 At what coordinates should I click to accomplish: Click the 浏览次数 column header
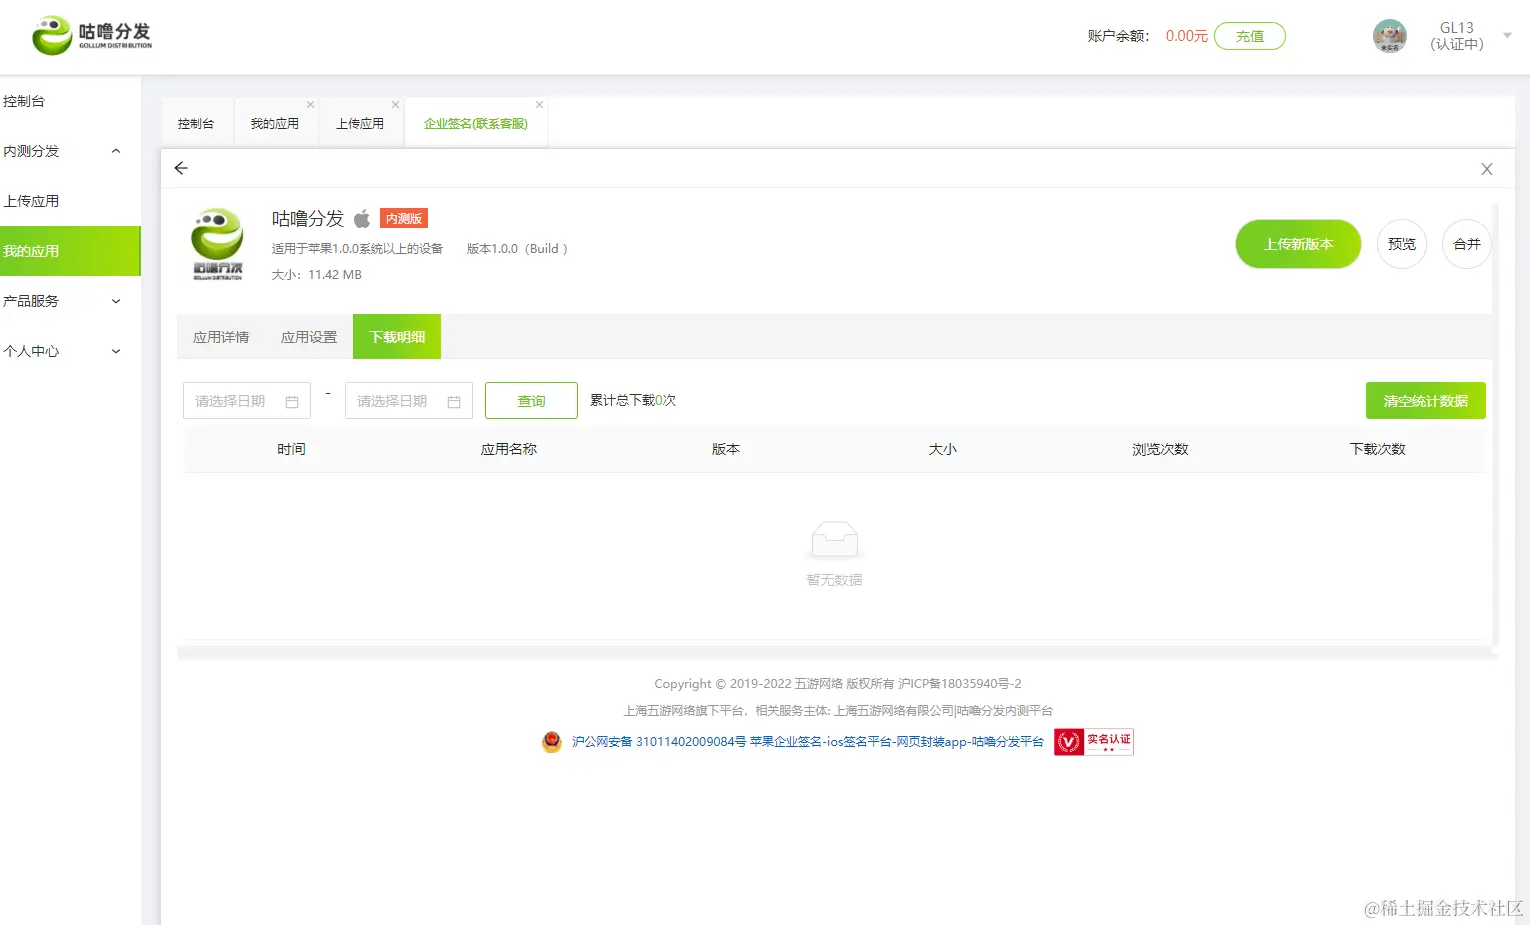pyautogui.click(x=1160, y=449)
